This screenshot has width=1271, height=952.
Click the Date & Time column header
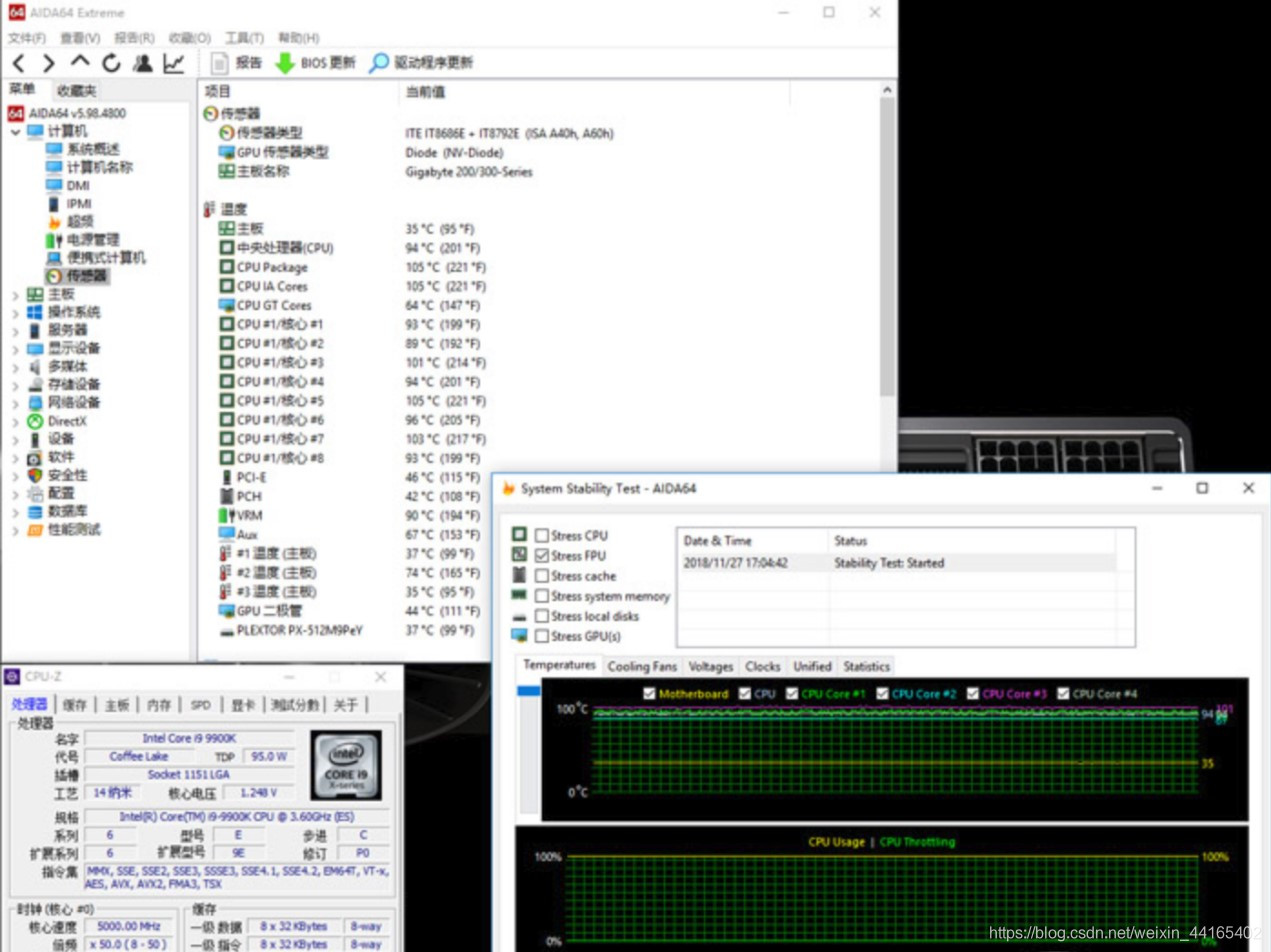753,541
